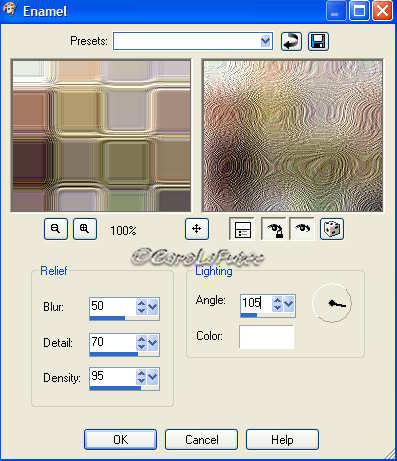Pick the Lighting color swatch

pos(267,337)
